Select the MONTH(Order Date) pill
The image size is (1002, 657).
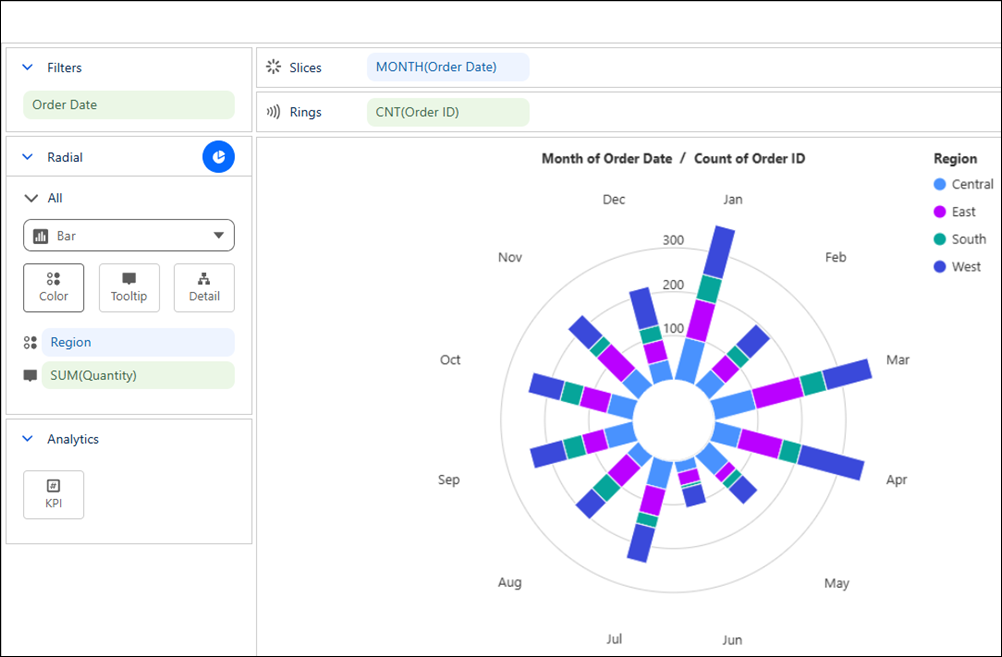click(x=448, y=67)
